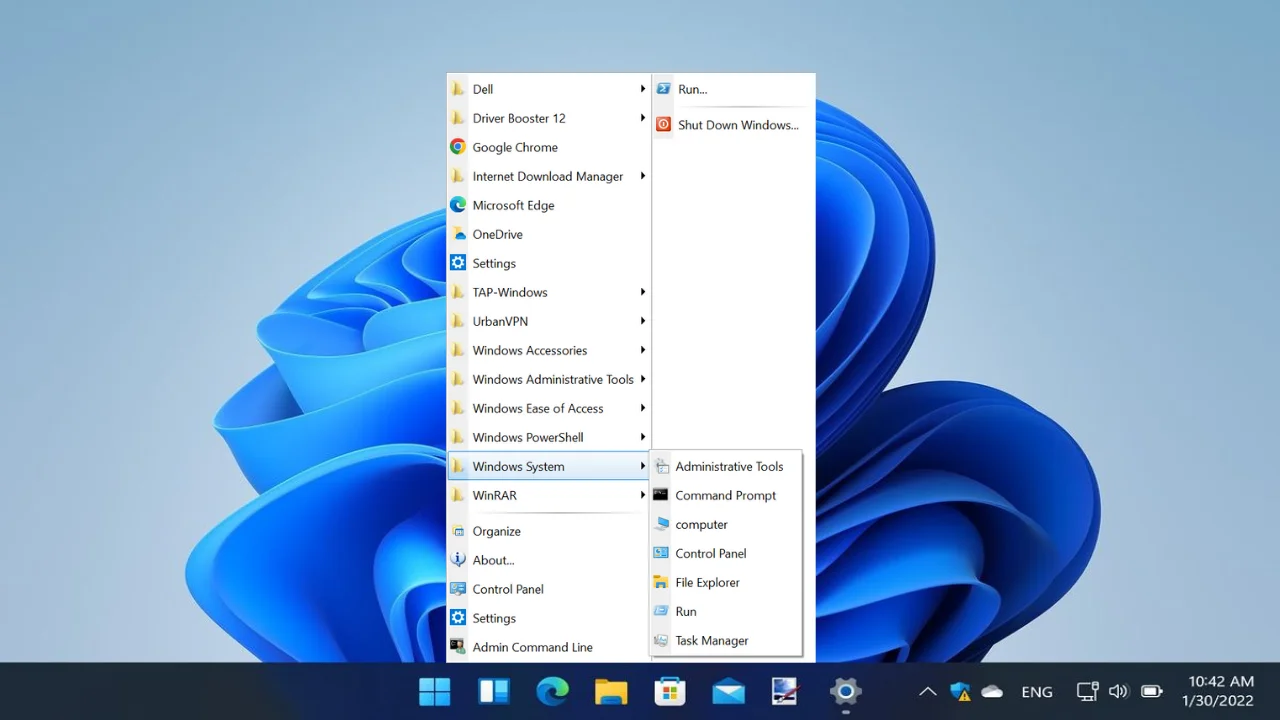The height and width of the screenshot is (720, 1280).
Task: Open the clock showing 10:42 AM
Action: pos(1217,691)
